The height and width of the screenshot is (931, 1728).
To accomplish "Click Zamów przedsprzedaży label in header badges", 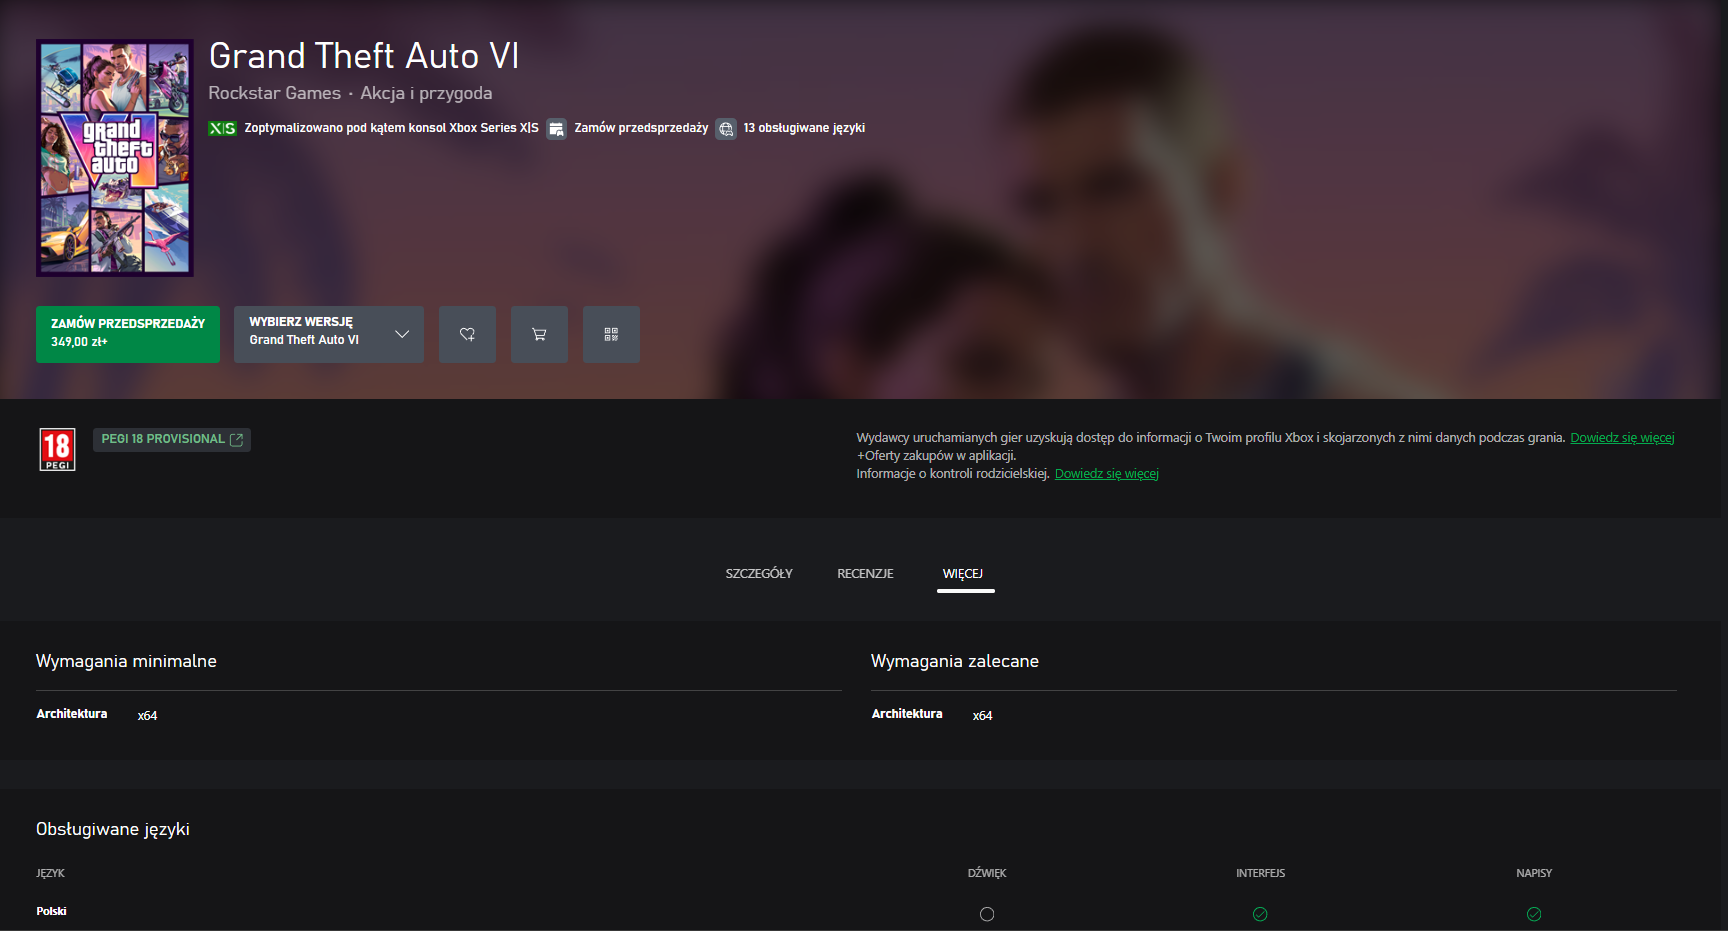I will [641, 128].
